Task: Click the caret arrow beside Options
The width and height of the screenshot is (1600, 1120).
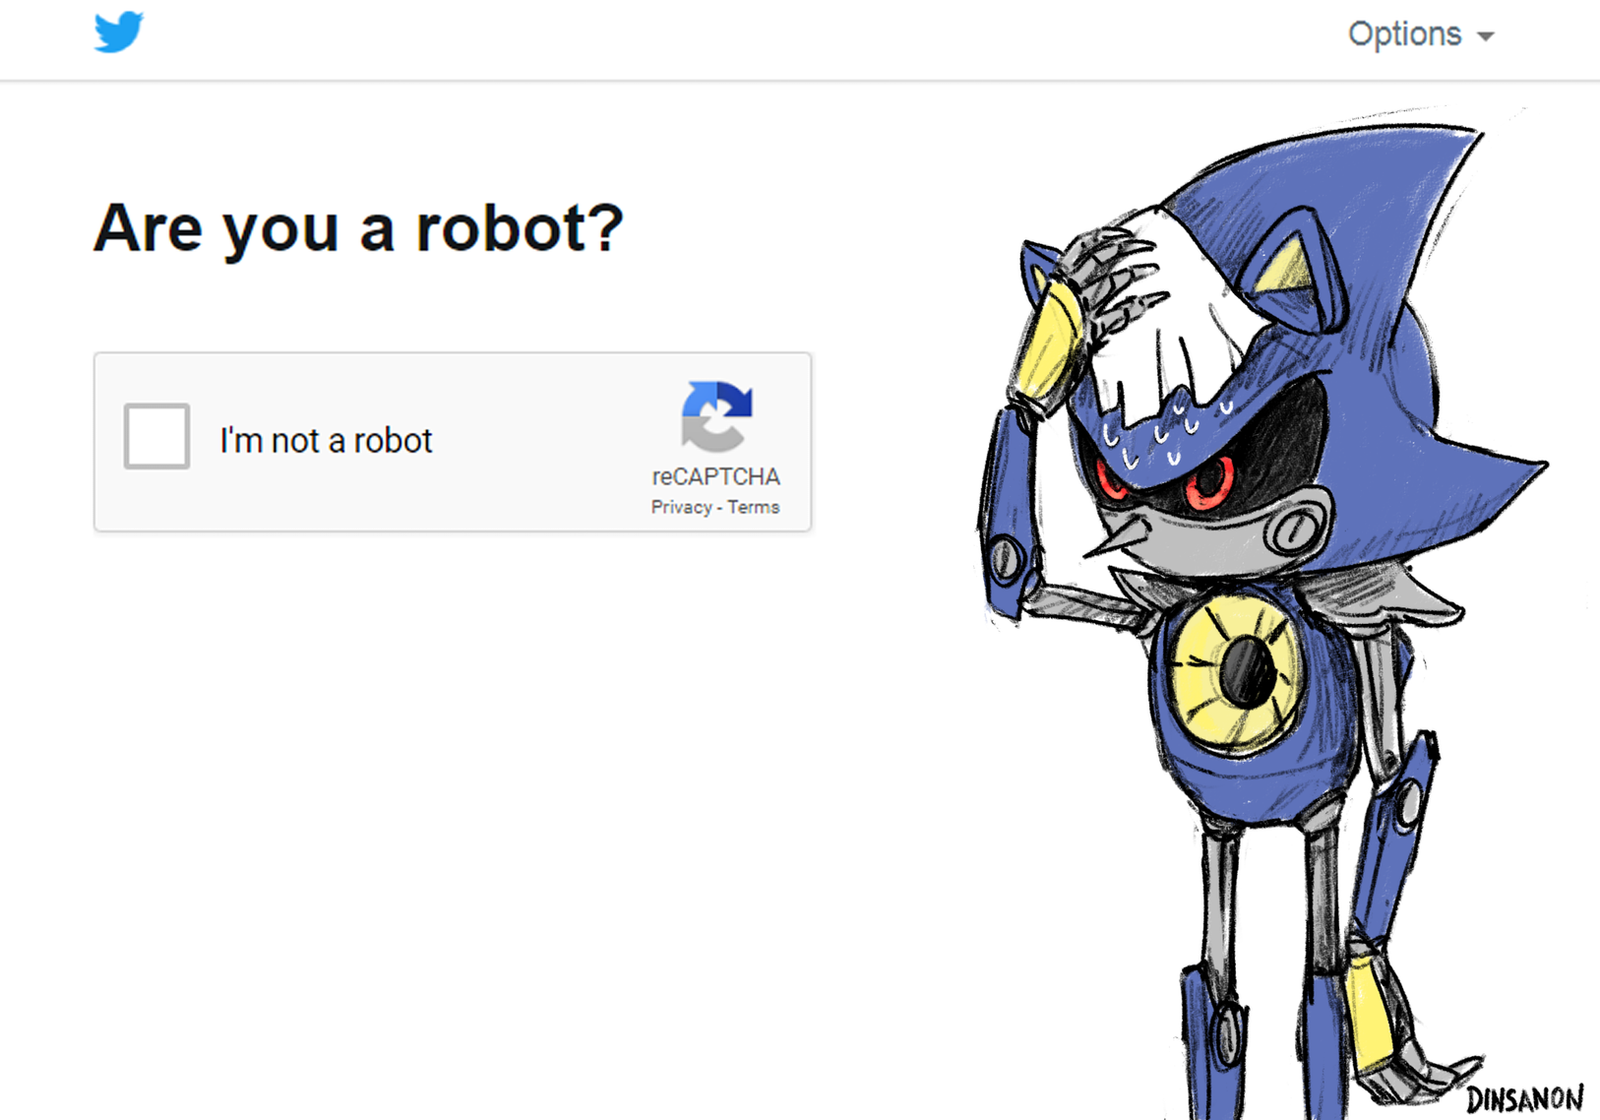Action: pyautogui.click(x=1486, y=37)
